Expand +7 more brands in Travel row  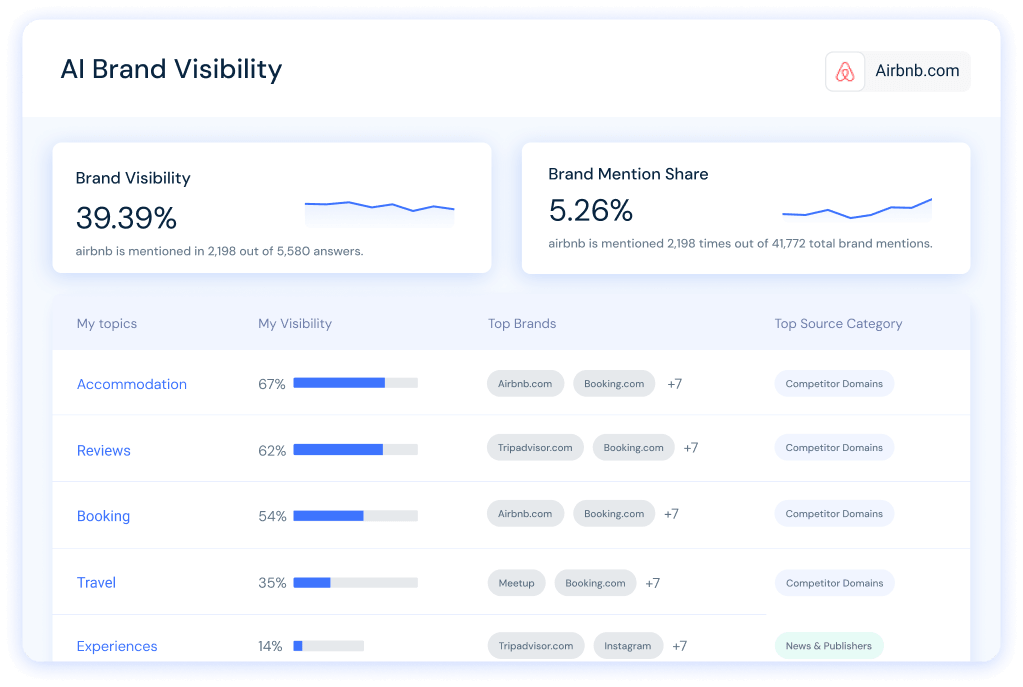(x=652, y=583)
